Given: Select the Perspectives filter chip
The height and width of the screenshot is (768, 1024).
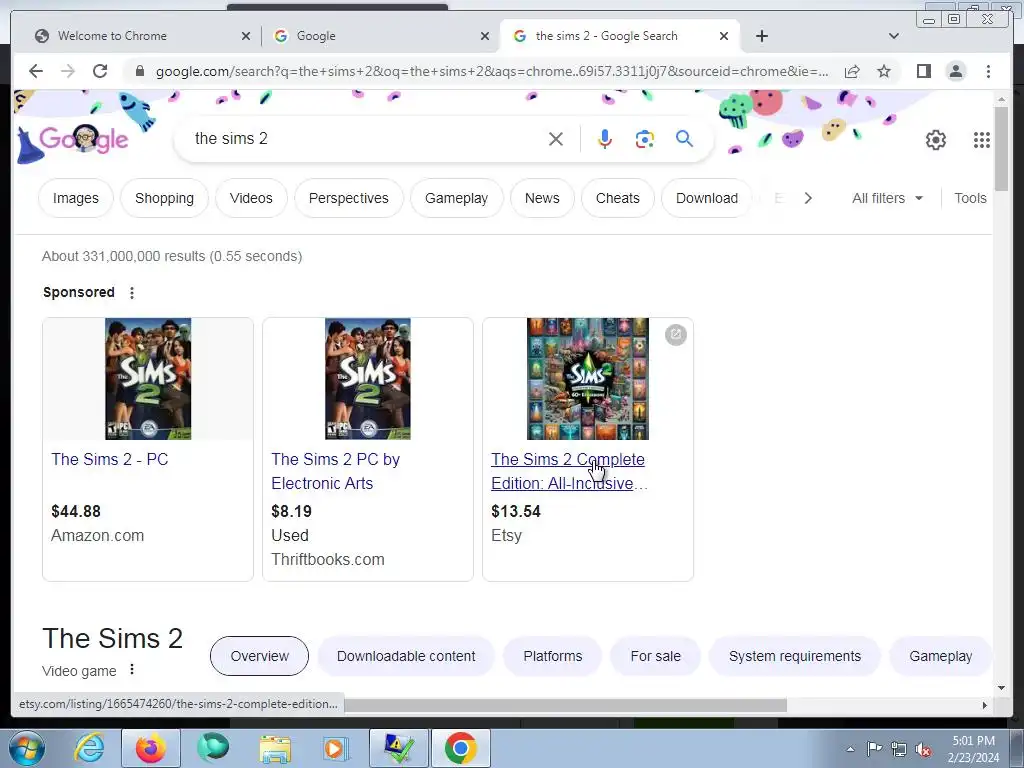Looking at the screenshot, I should click(x=349, y=198).
